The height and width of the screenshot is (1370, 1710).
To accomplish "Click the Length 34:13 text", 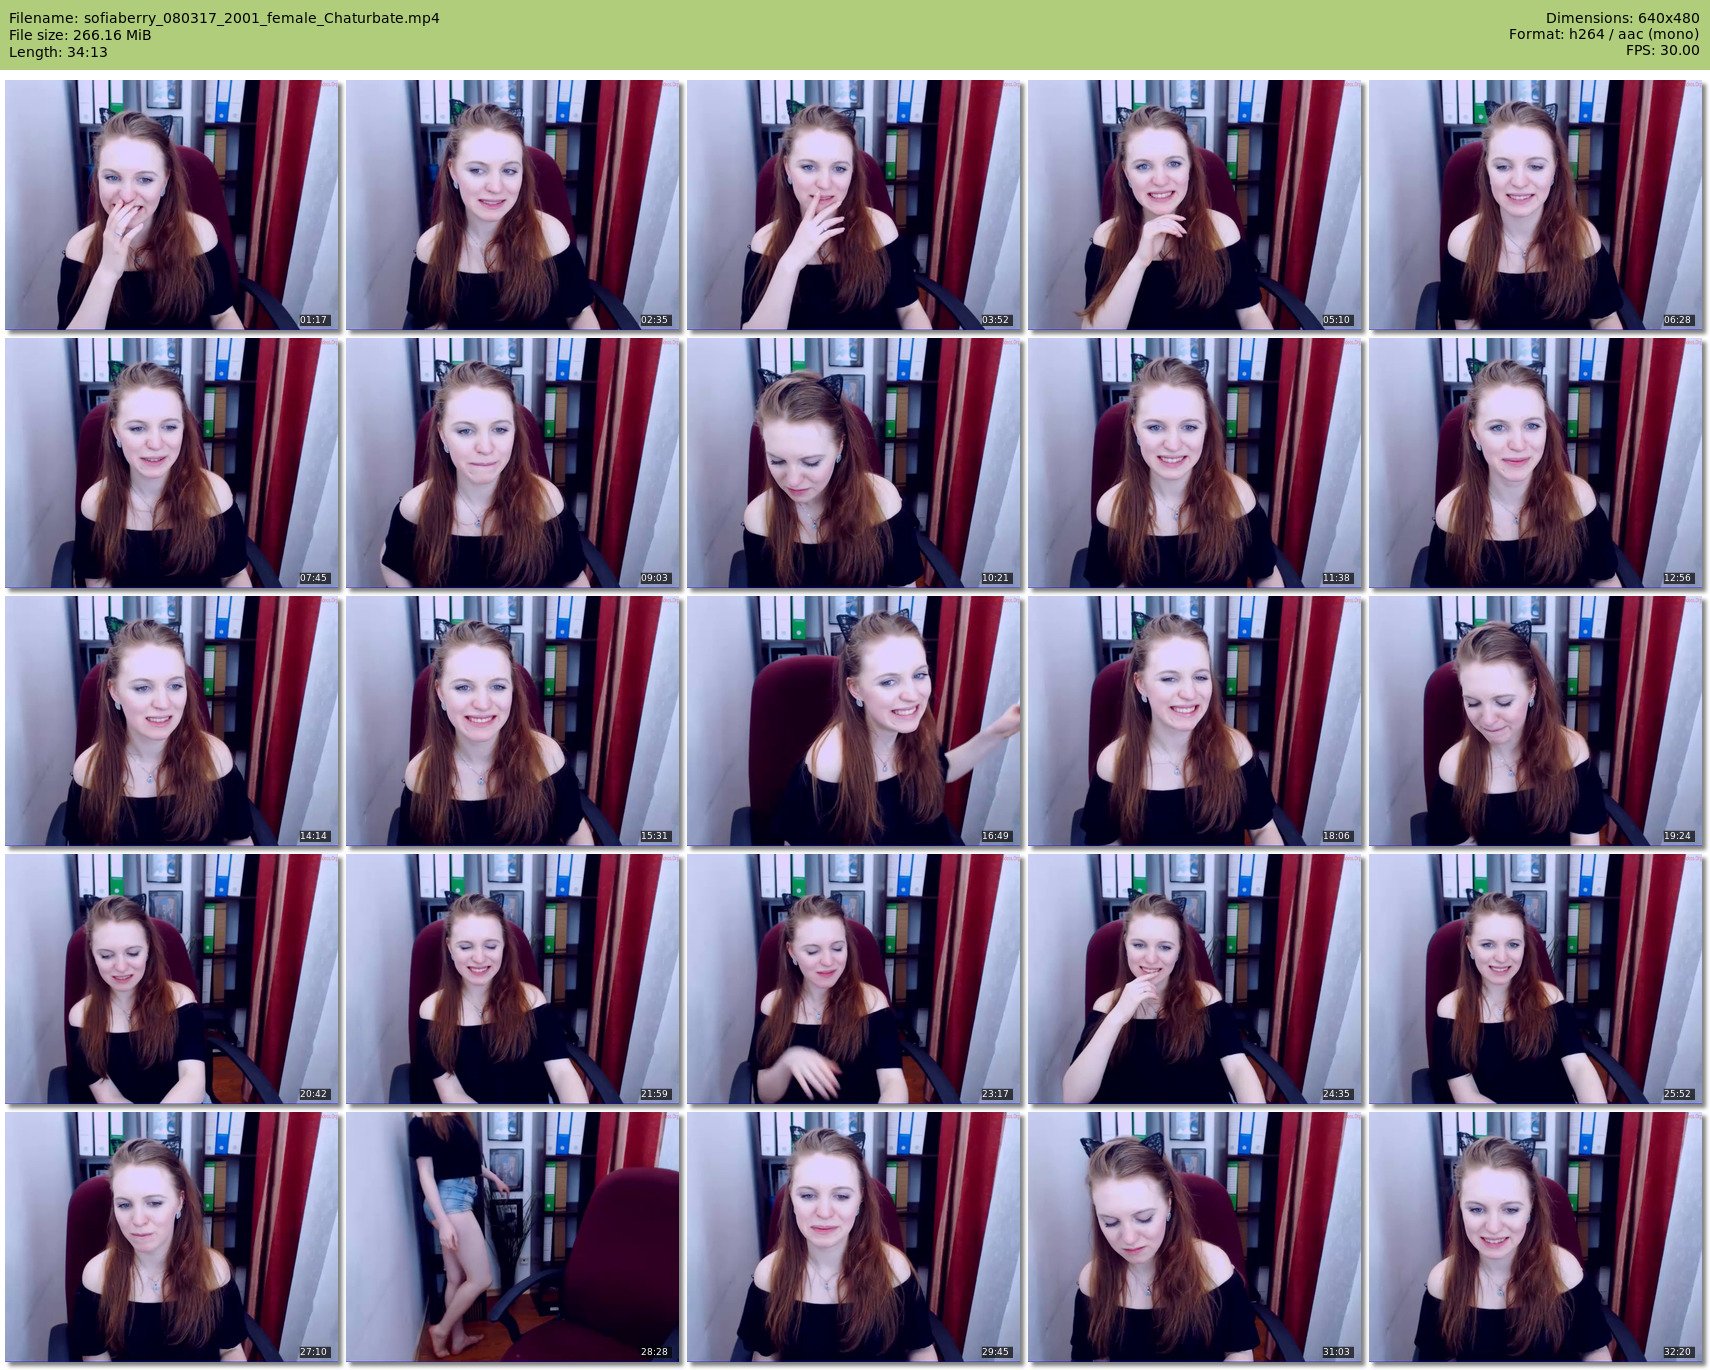I will 58,52.
